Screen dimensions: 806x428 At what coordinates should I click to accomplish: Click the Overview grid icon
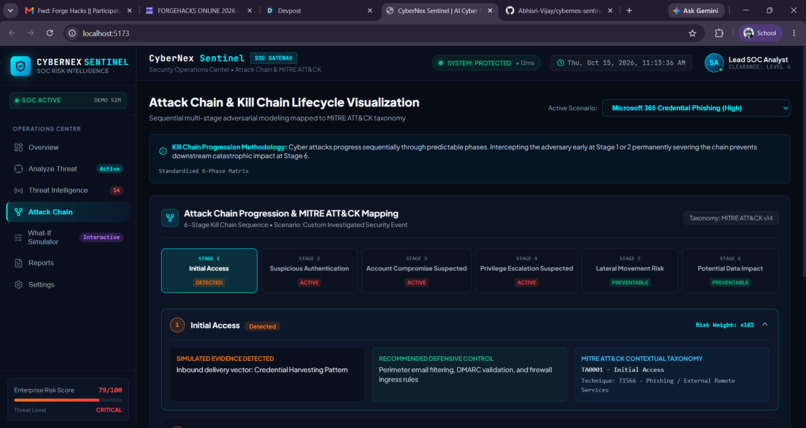[x=19, y=147]
